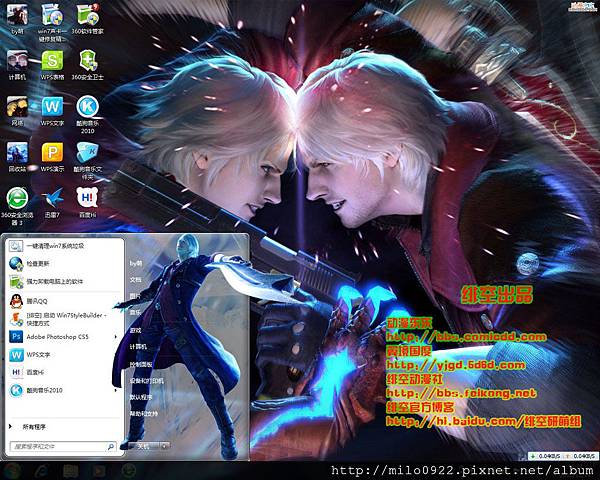Launch WPS表格 from the desktop
Image resolution: width=600 pixels, height=480 pixels.
[52, 65]
